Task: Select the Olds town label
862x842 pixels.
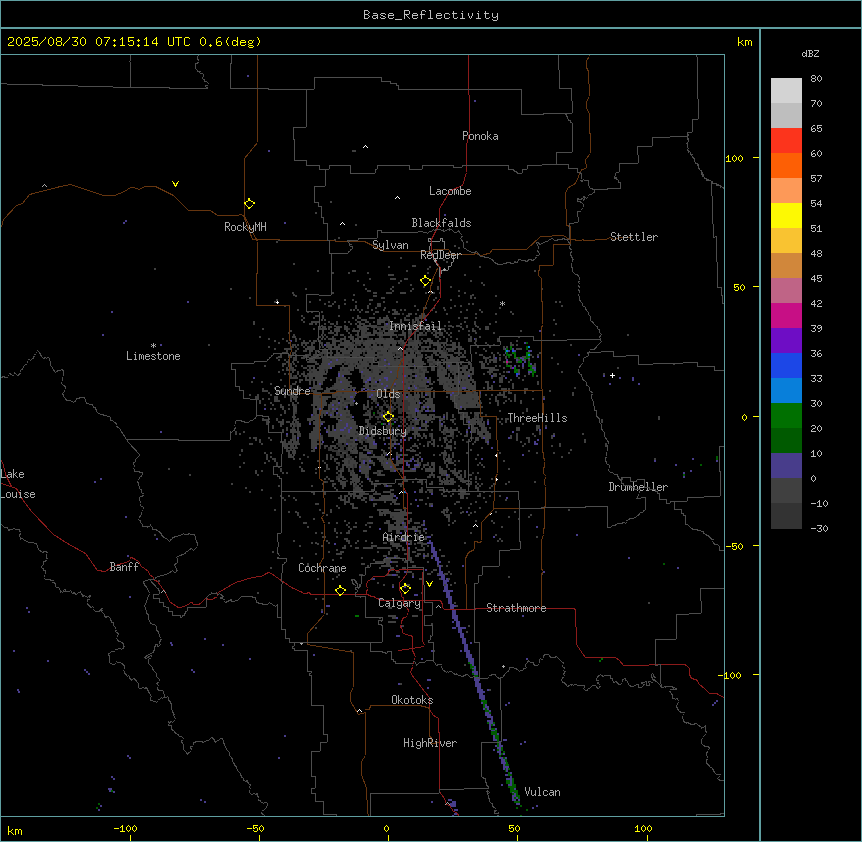Action: tap(388, 394)
